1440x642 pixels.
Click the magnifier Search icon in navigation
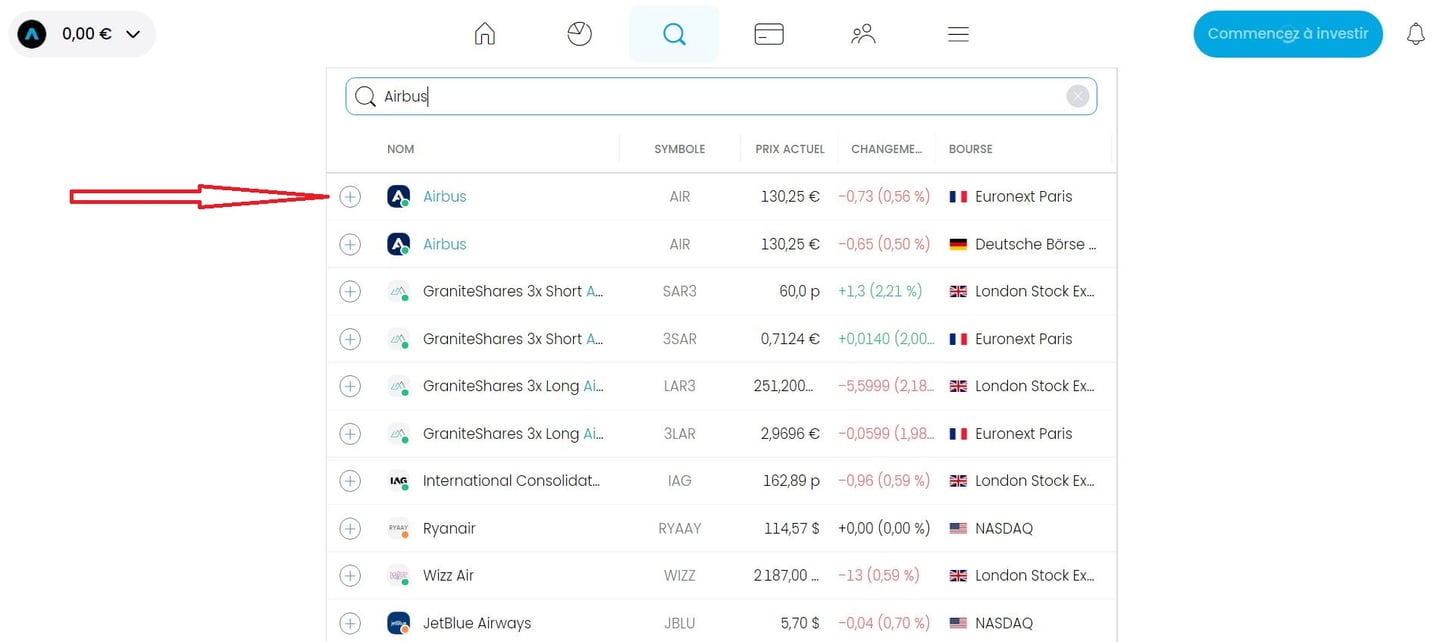tap(674, 33)
